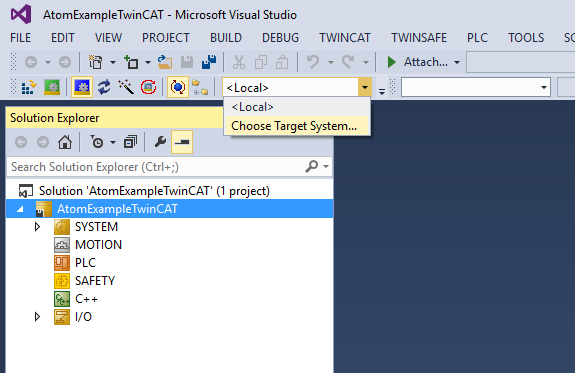The width and height of the screenshot is (575, 373).
Task: Click the Solution Explorer Forward arrow
Action: (43, 142)
